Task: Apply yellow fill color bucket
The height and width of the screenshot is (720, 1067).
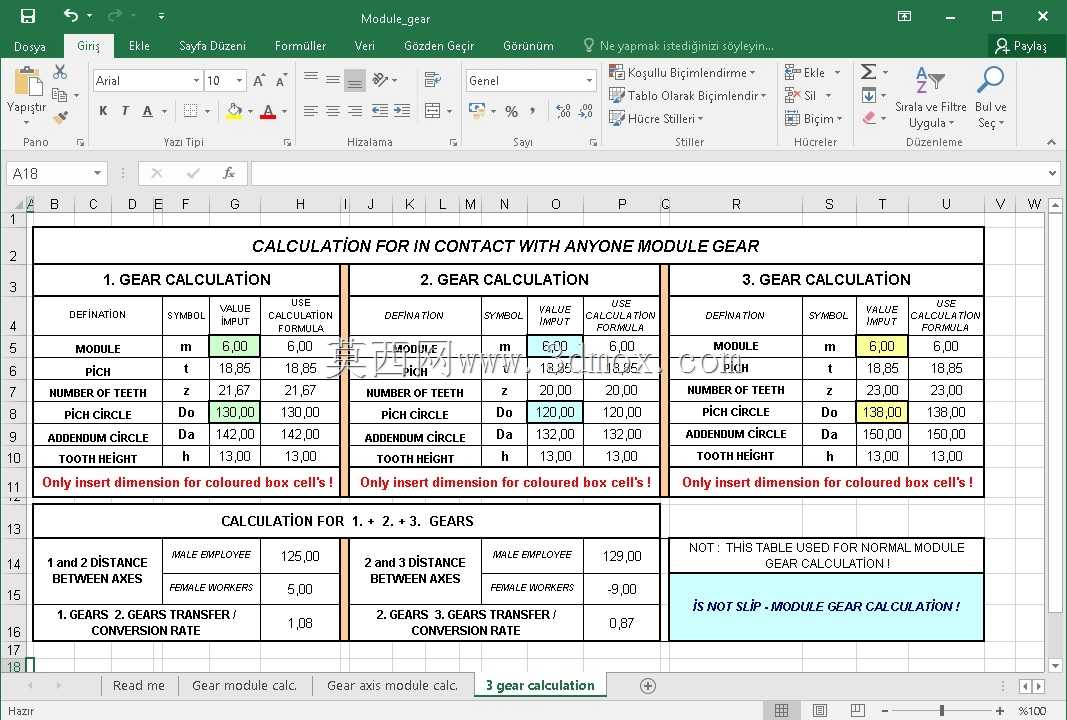Action: [x=235, y=110]
